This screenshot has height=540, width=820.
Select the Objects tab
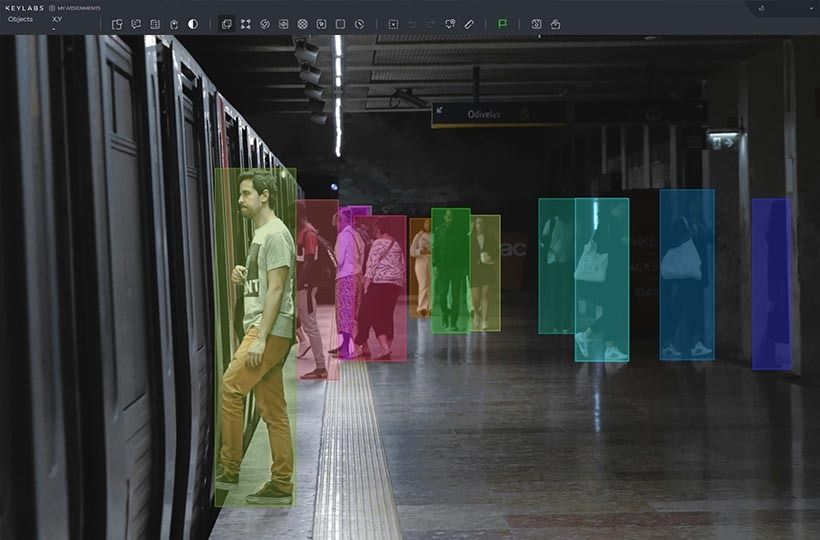pos(20,19)
